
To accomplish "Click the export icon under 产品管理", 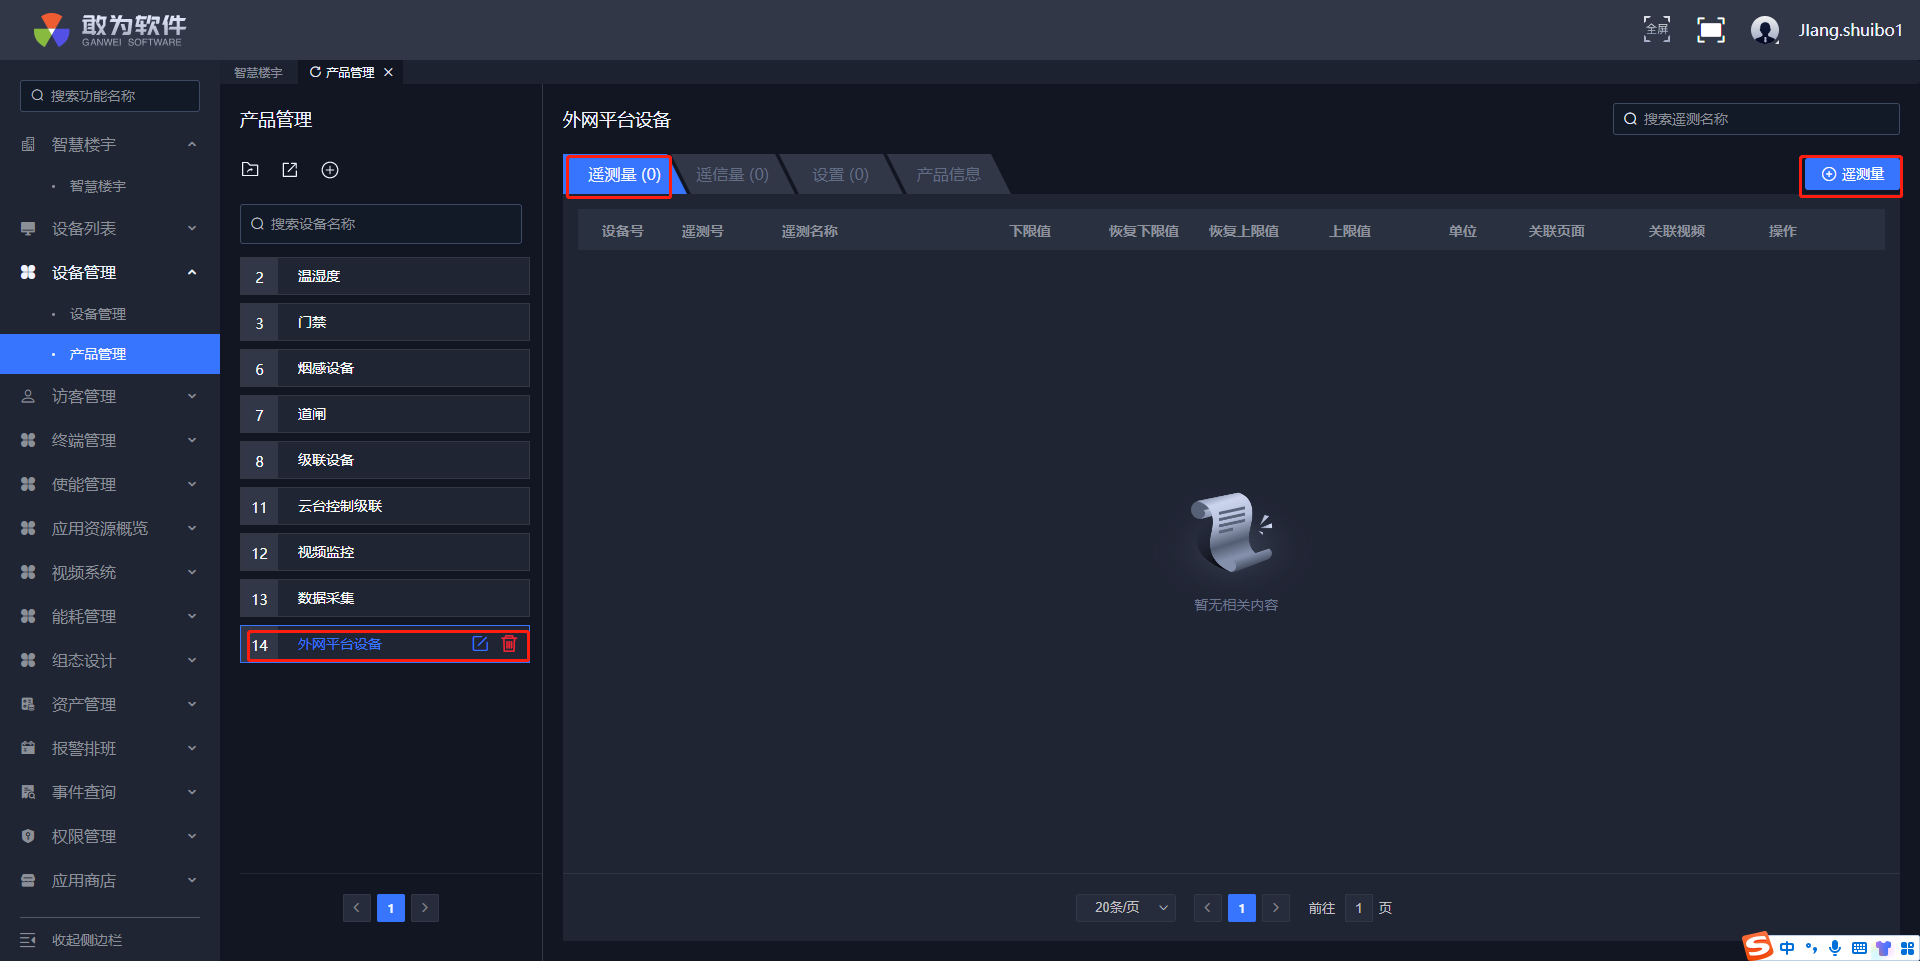I will pyautogui.click(x=290, y=170).
